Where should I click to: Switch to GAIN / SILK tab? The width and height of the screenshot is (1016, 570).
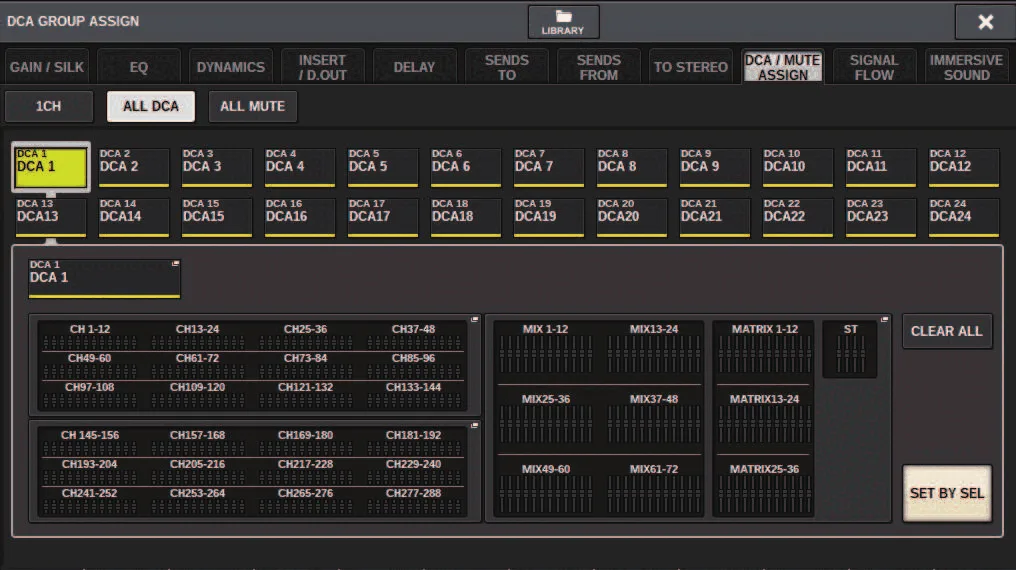coord(47,67)
